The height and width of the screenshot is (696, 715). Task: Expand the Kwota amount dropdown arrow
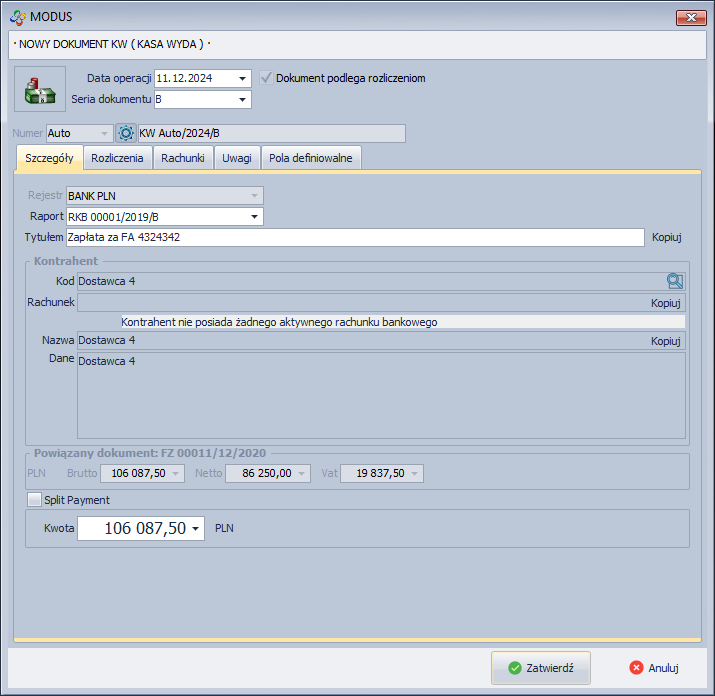tap(196, 529)
